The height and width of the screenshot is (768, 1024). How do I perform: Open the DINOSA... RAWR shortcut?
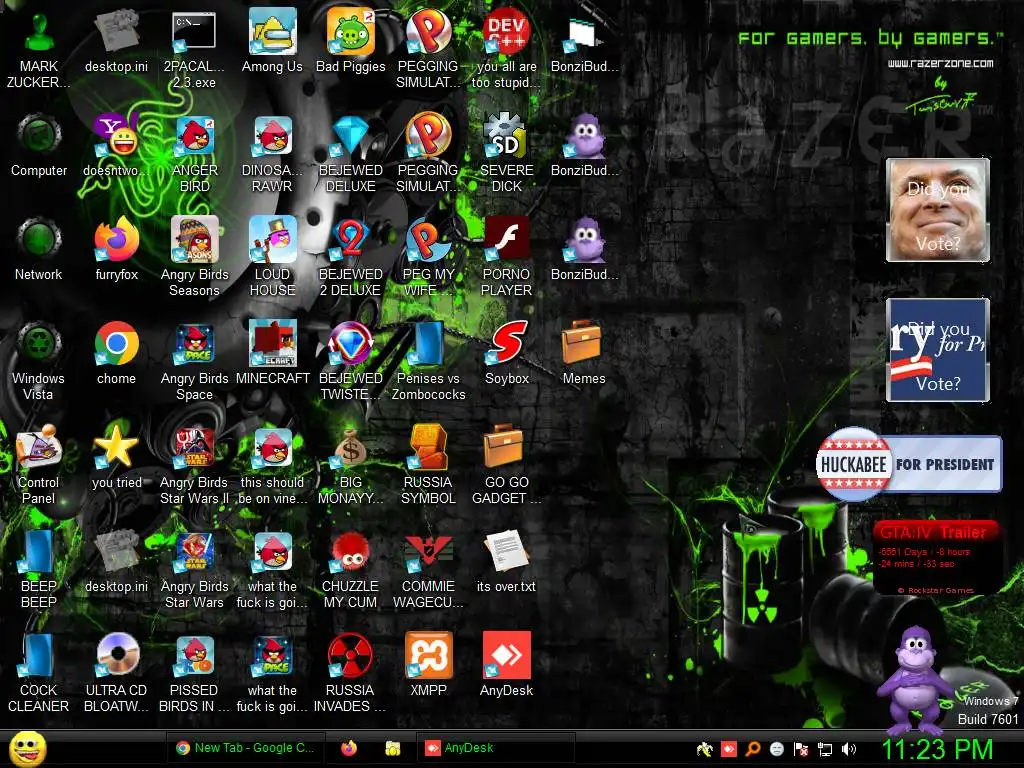click(x=272, y=153)
